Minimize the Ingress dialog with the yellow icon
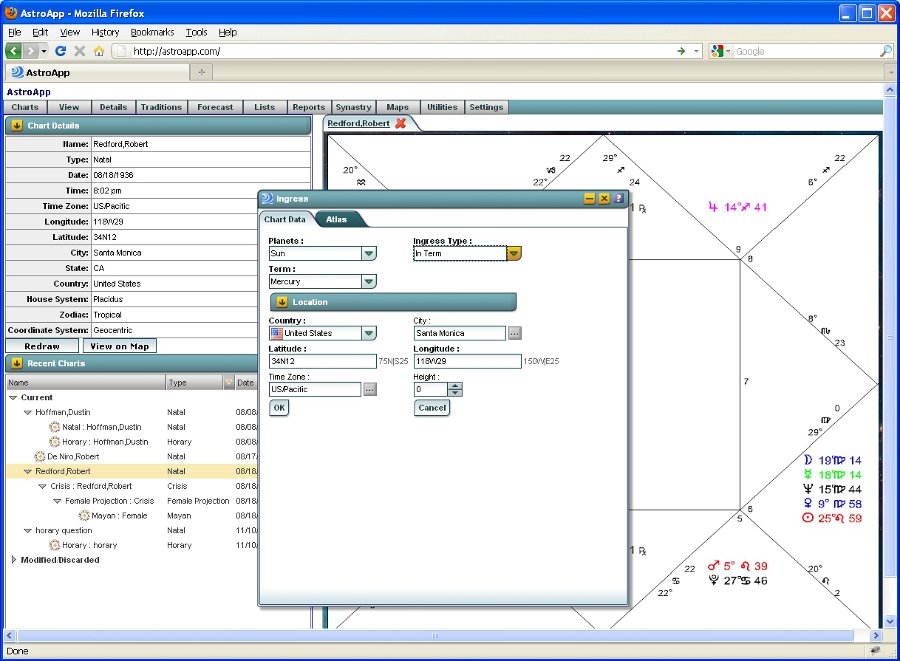 [x=590, y=199]
